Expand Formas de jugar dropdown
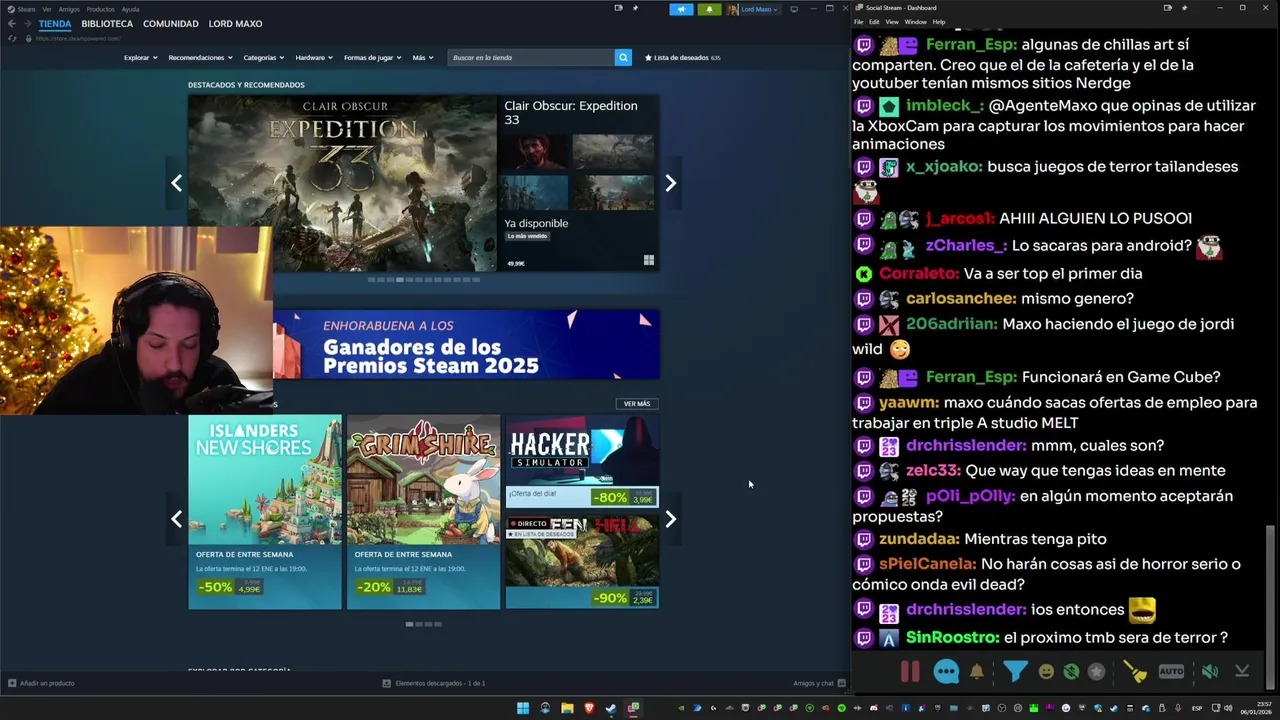 [x=372, y=58]
